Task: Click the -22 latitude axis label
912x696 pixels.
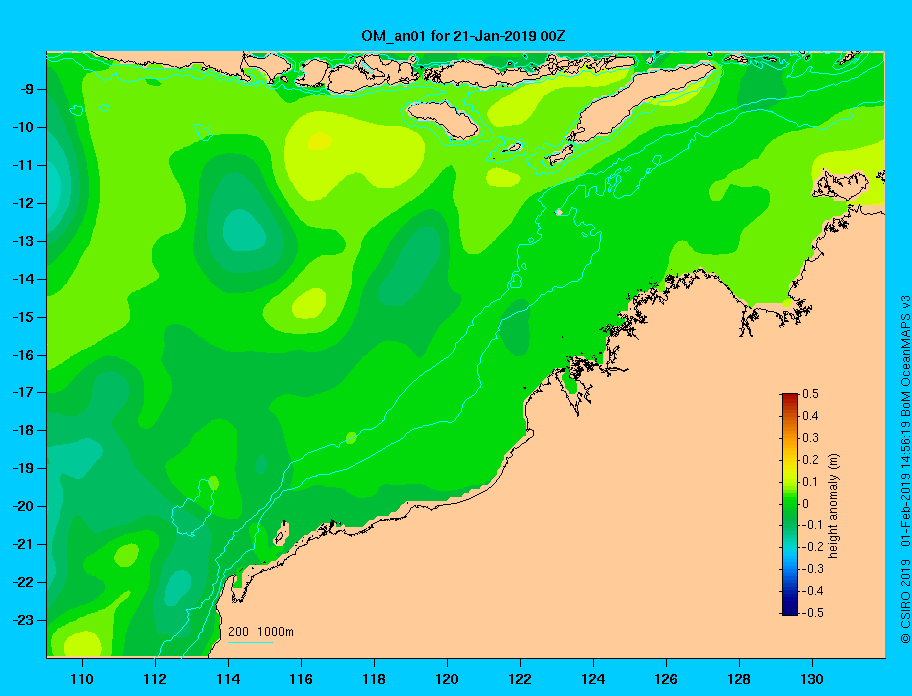Action: [24, 582]
